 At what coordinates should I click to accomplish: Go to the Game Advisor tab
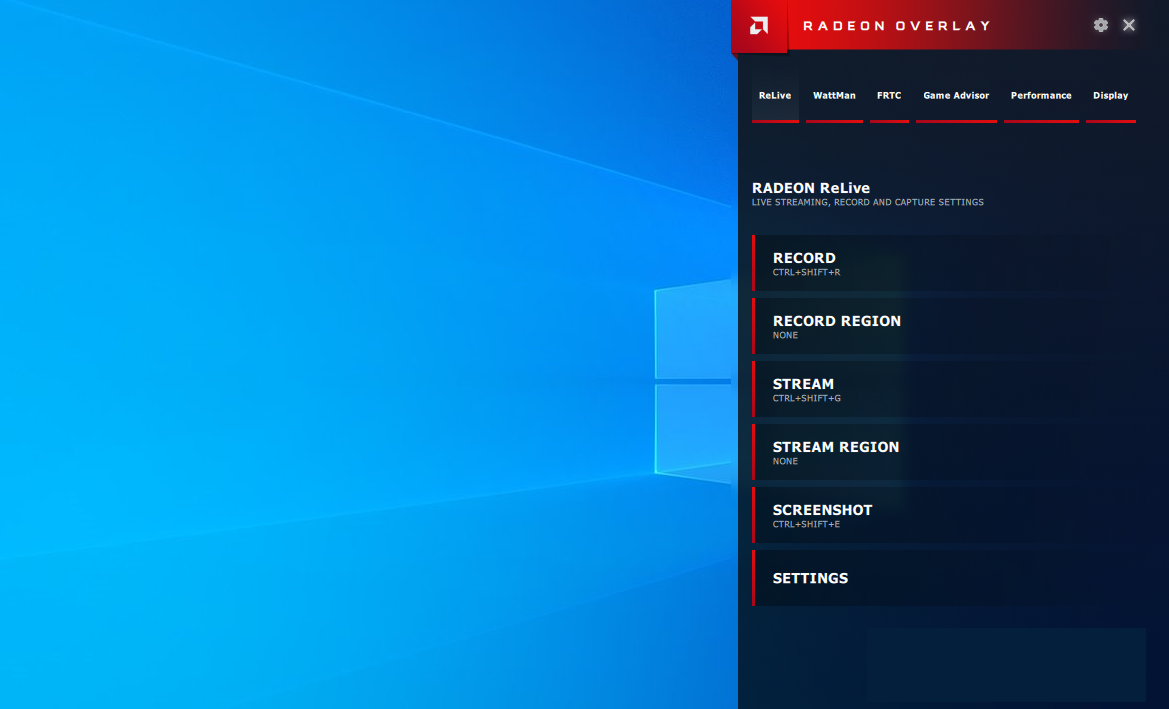[x=956, y=96]
